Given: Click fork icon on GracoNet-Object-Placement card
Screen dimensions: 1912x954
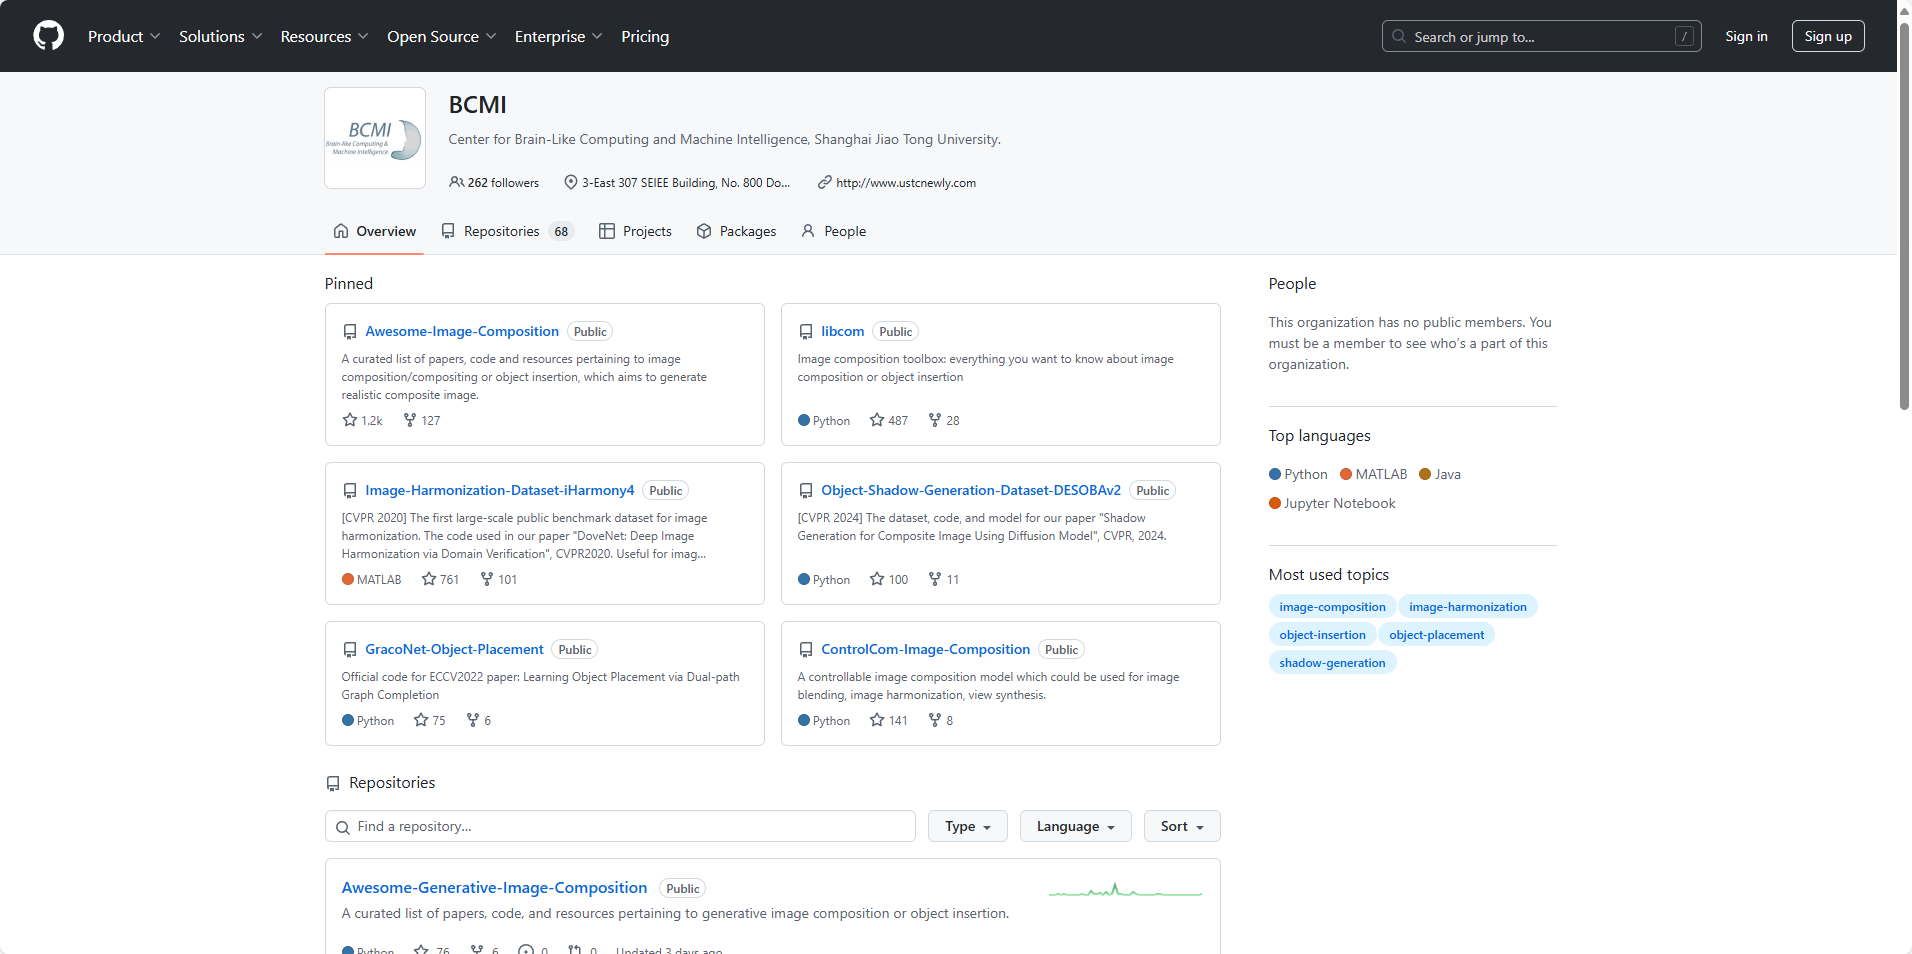Looking at the screenshot, I should [473, 720].
